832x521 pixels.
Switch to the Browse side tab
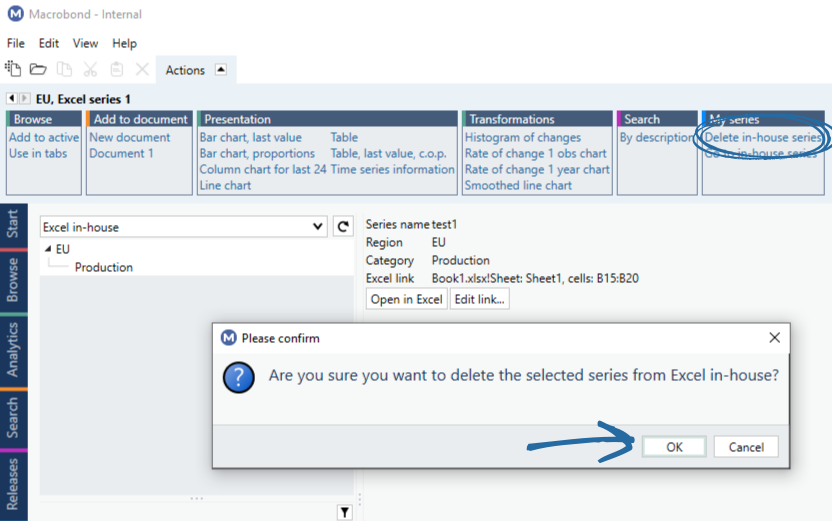pos(13,280)
